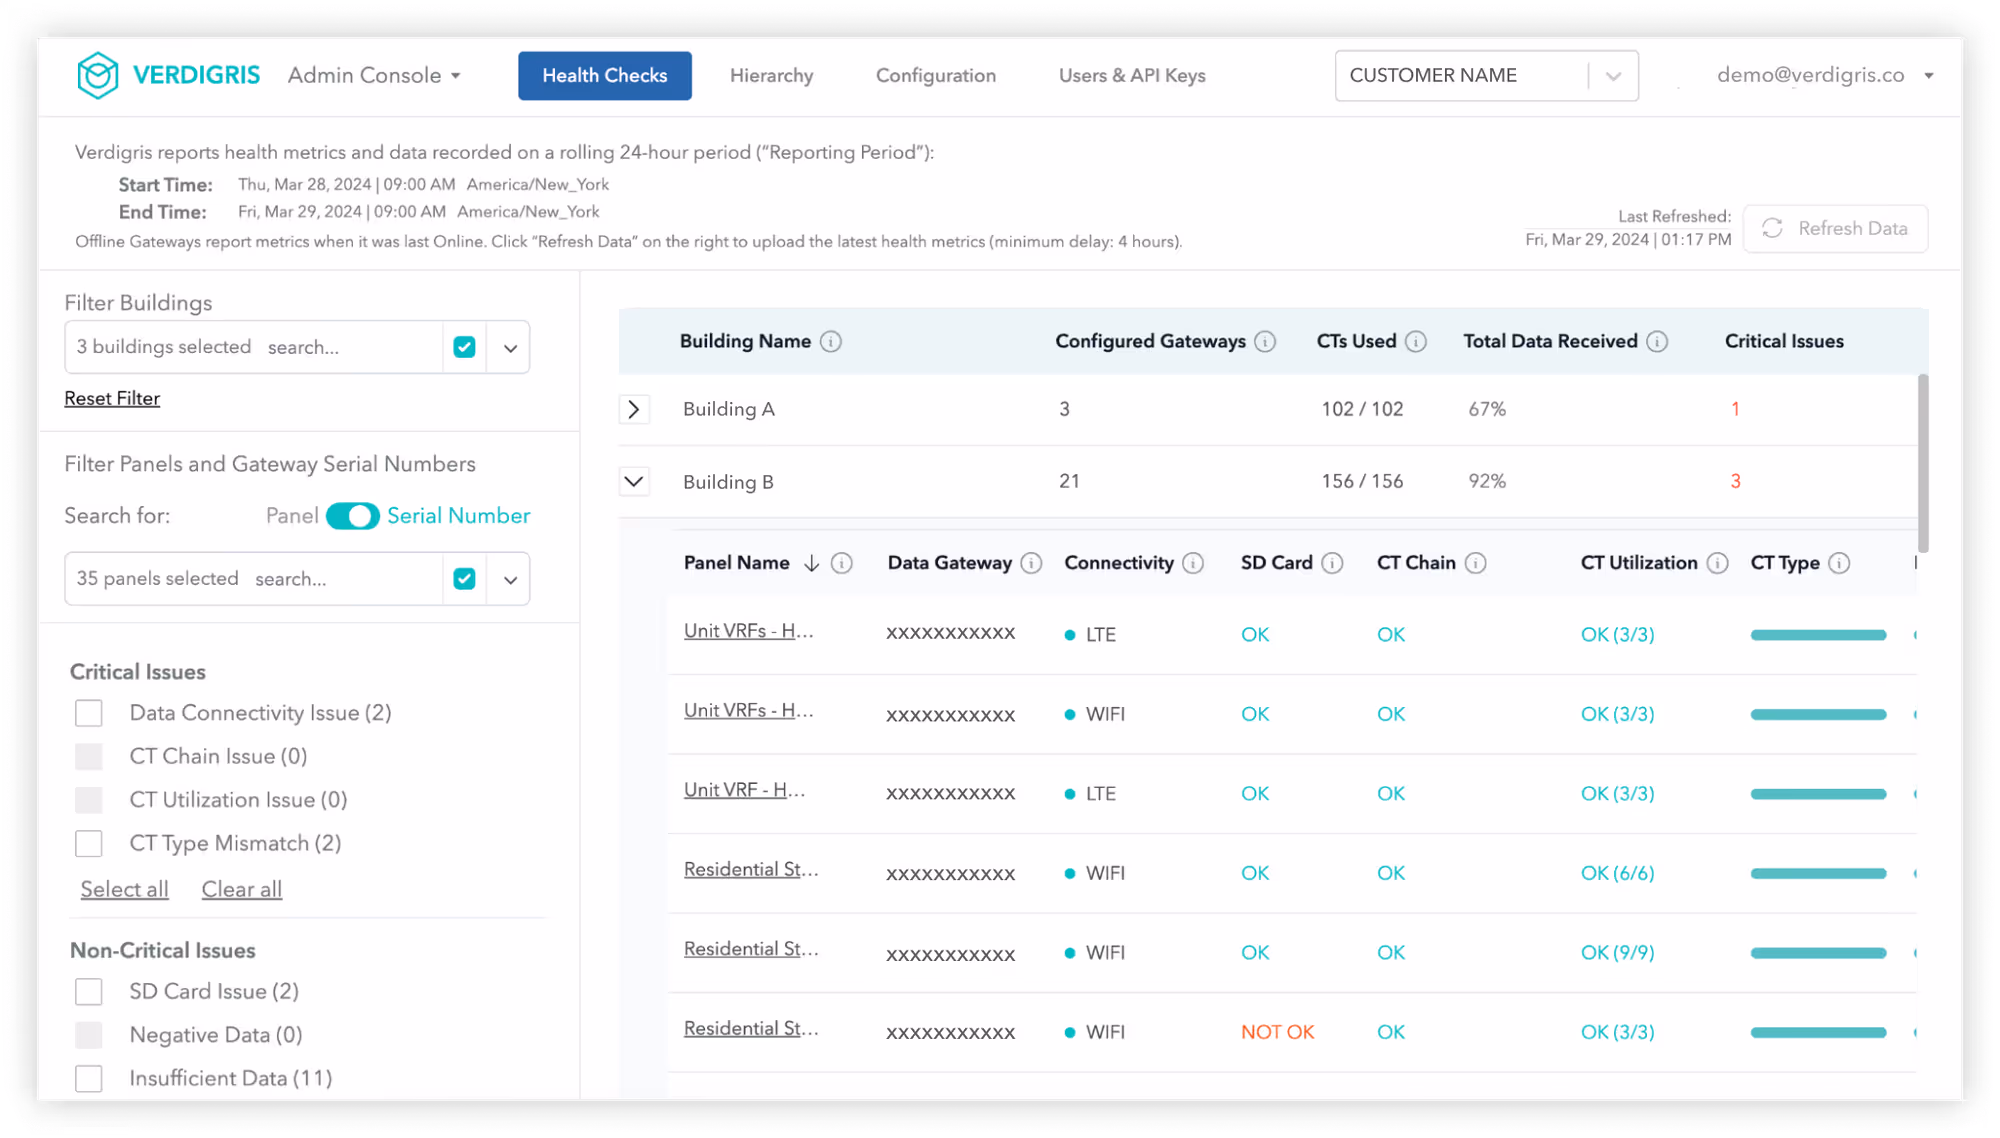
Task: Check the CT Type Mismatch checkbox
Action: click(x=89, y=844)
